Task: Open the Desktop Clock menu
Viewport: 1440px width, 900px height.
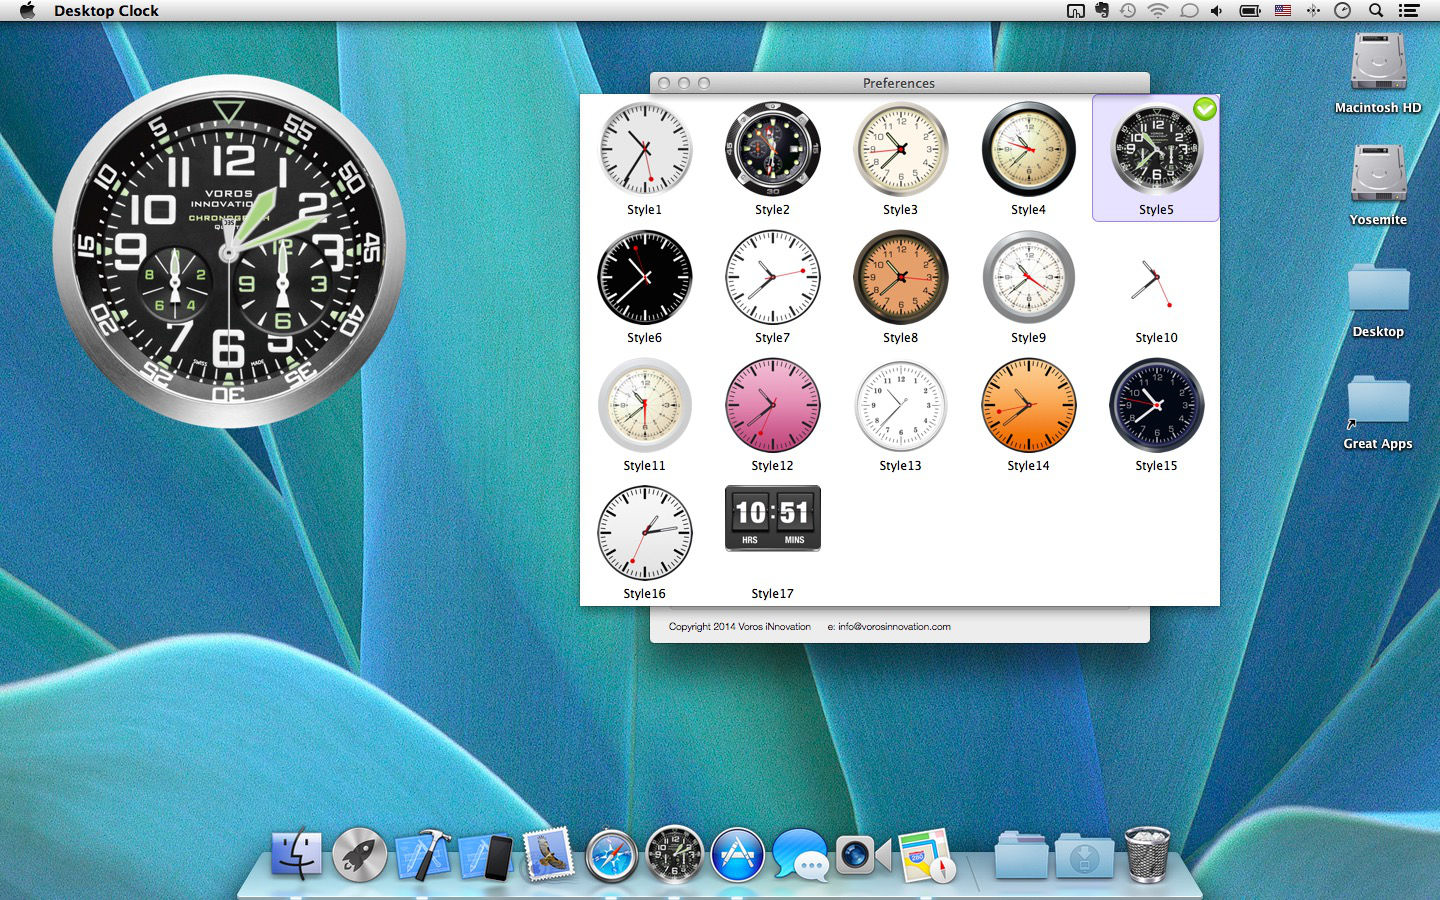Action: (x=106, y=10)
